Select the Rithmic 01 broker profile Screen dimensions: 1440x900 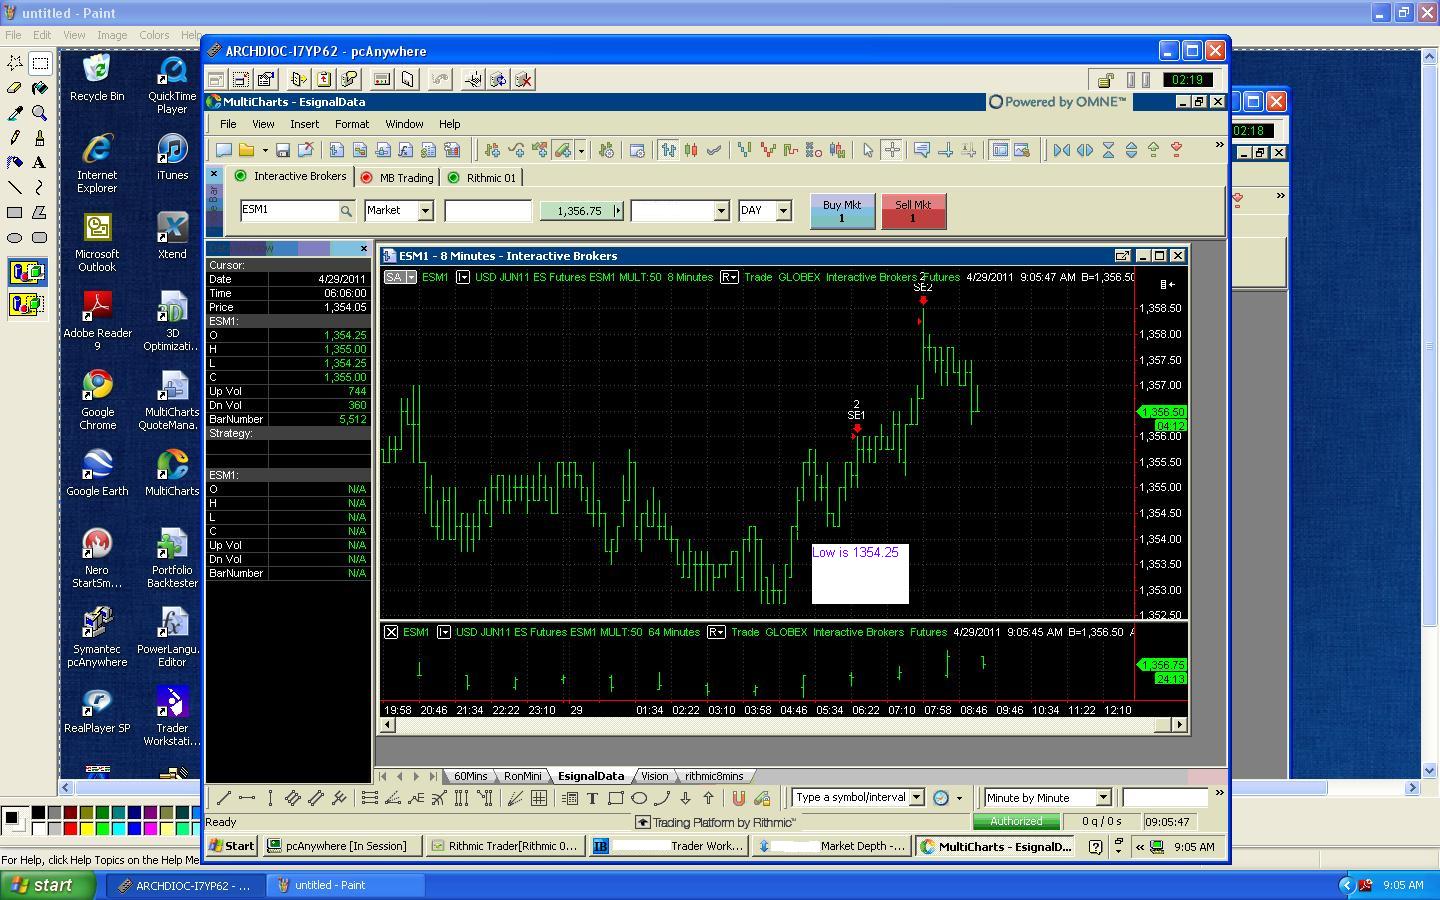[x=482, y=177]
